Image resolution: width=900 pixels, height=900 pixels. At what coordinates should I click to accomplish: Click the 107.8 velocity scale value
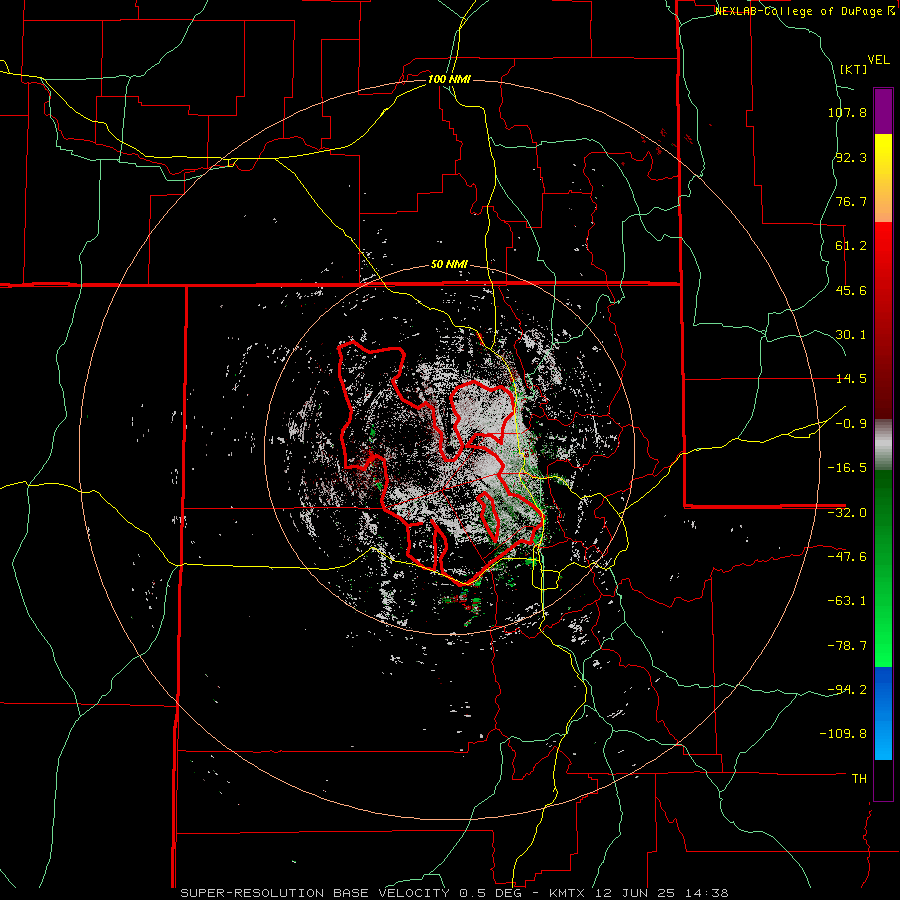pos(847,112)
